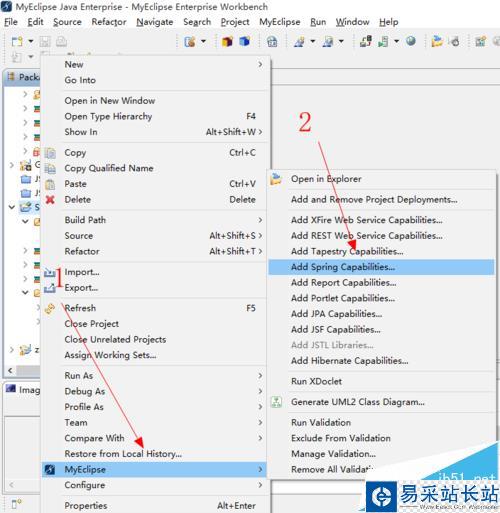Open the Window menu
500x513 pixels.
click(352, 22)
